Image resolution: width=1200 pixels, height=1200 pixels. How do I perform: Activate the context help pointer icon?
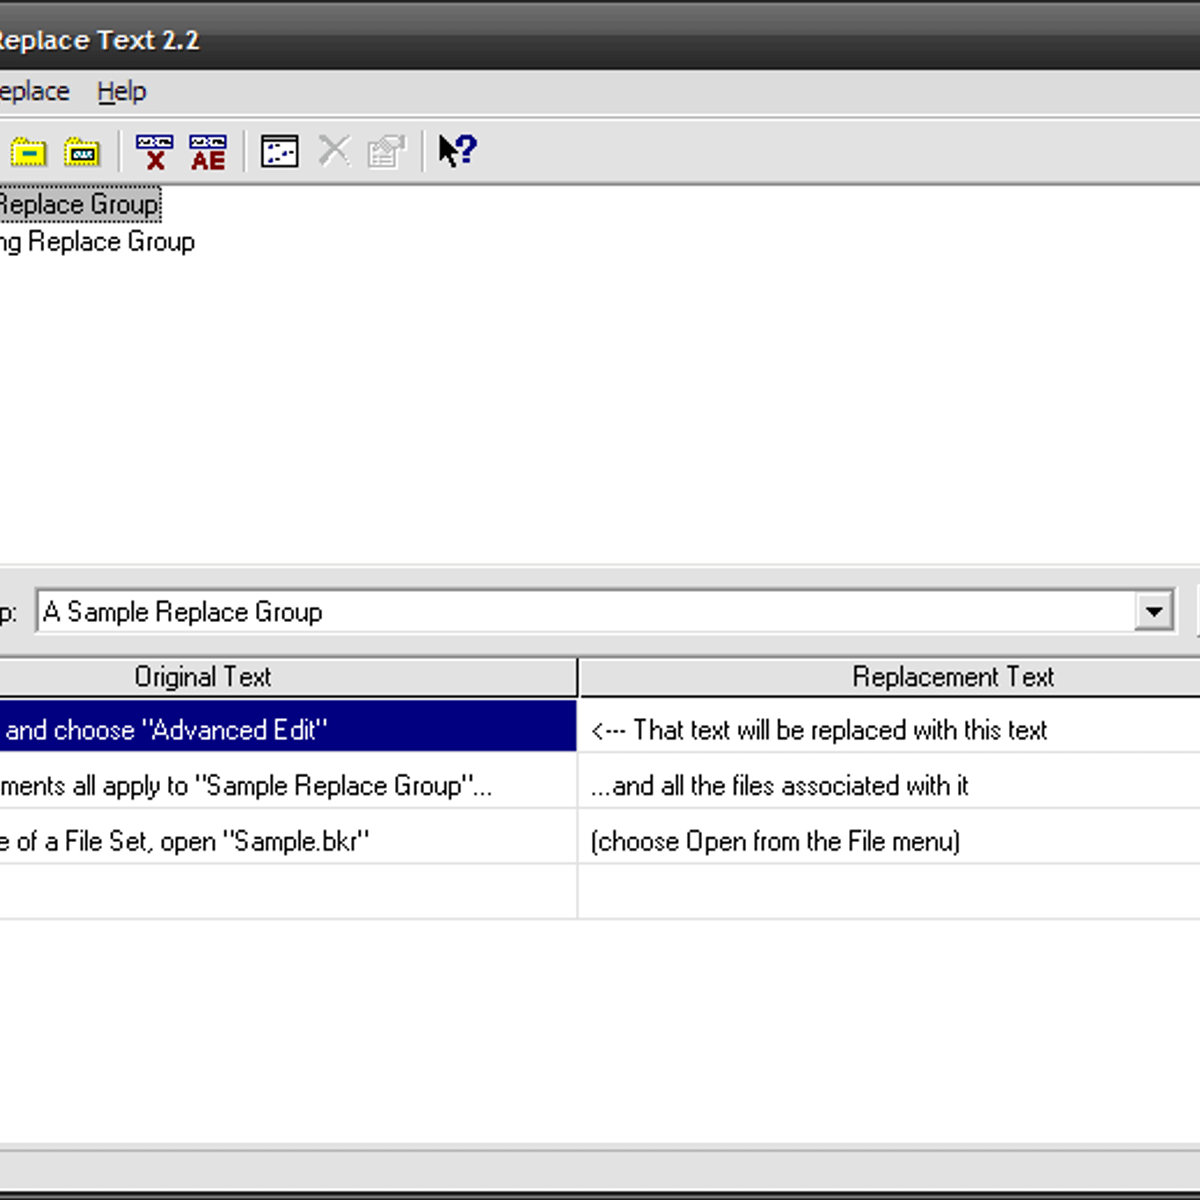[458, 152]
